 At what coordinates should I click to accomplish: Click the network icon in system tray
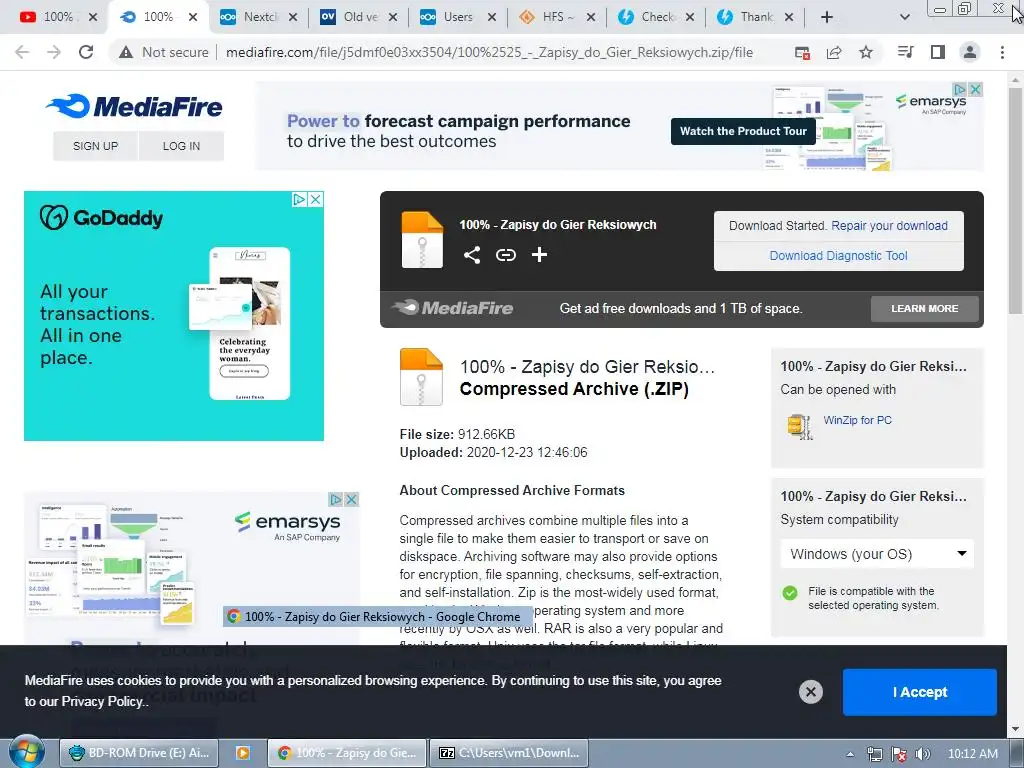coord(875,754)
